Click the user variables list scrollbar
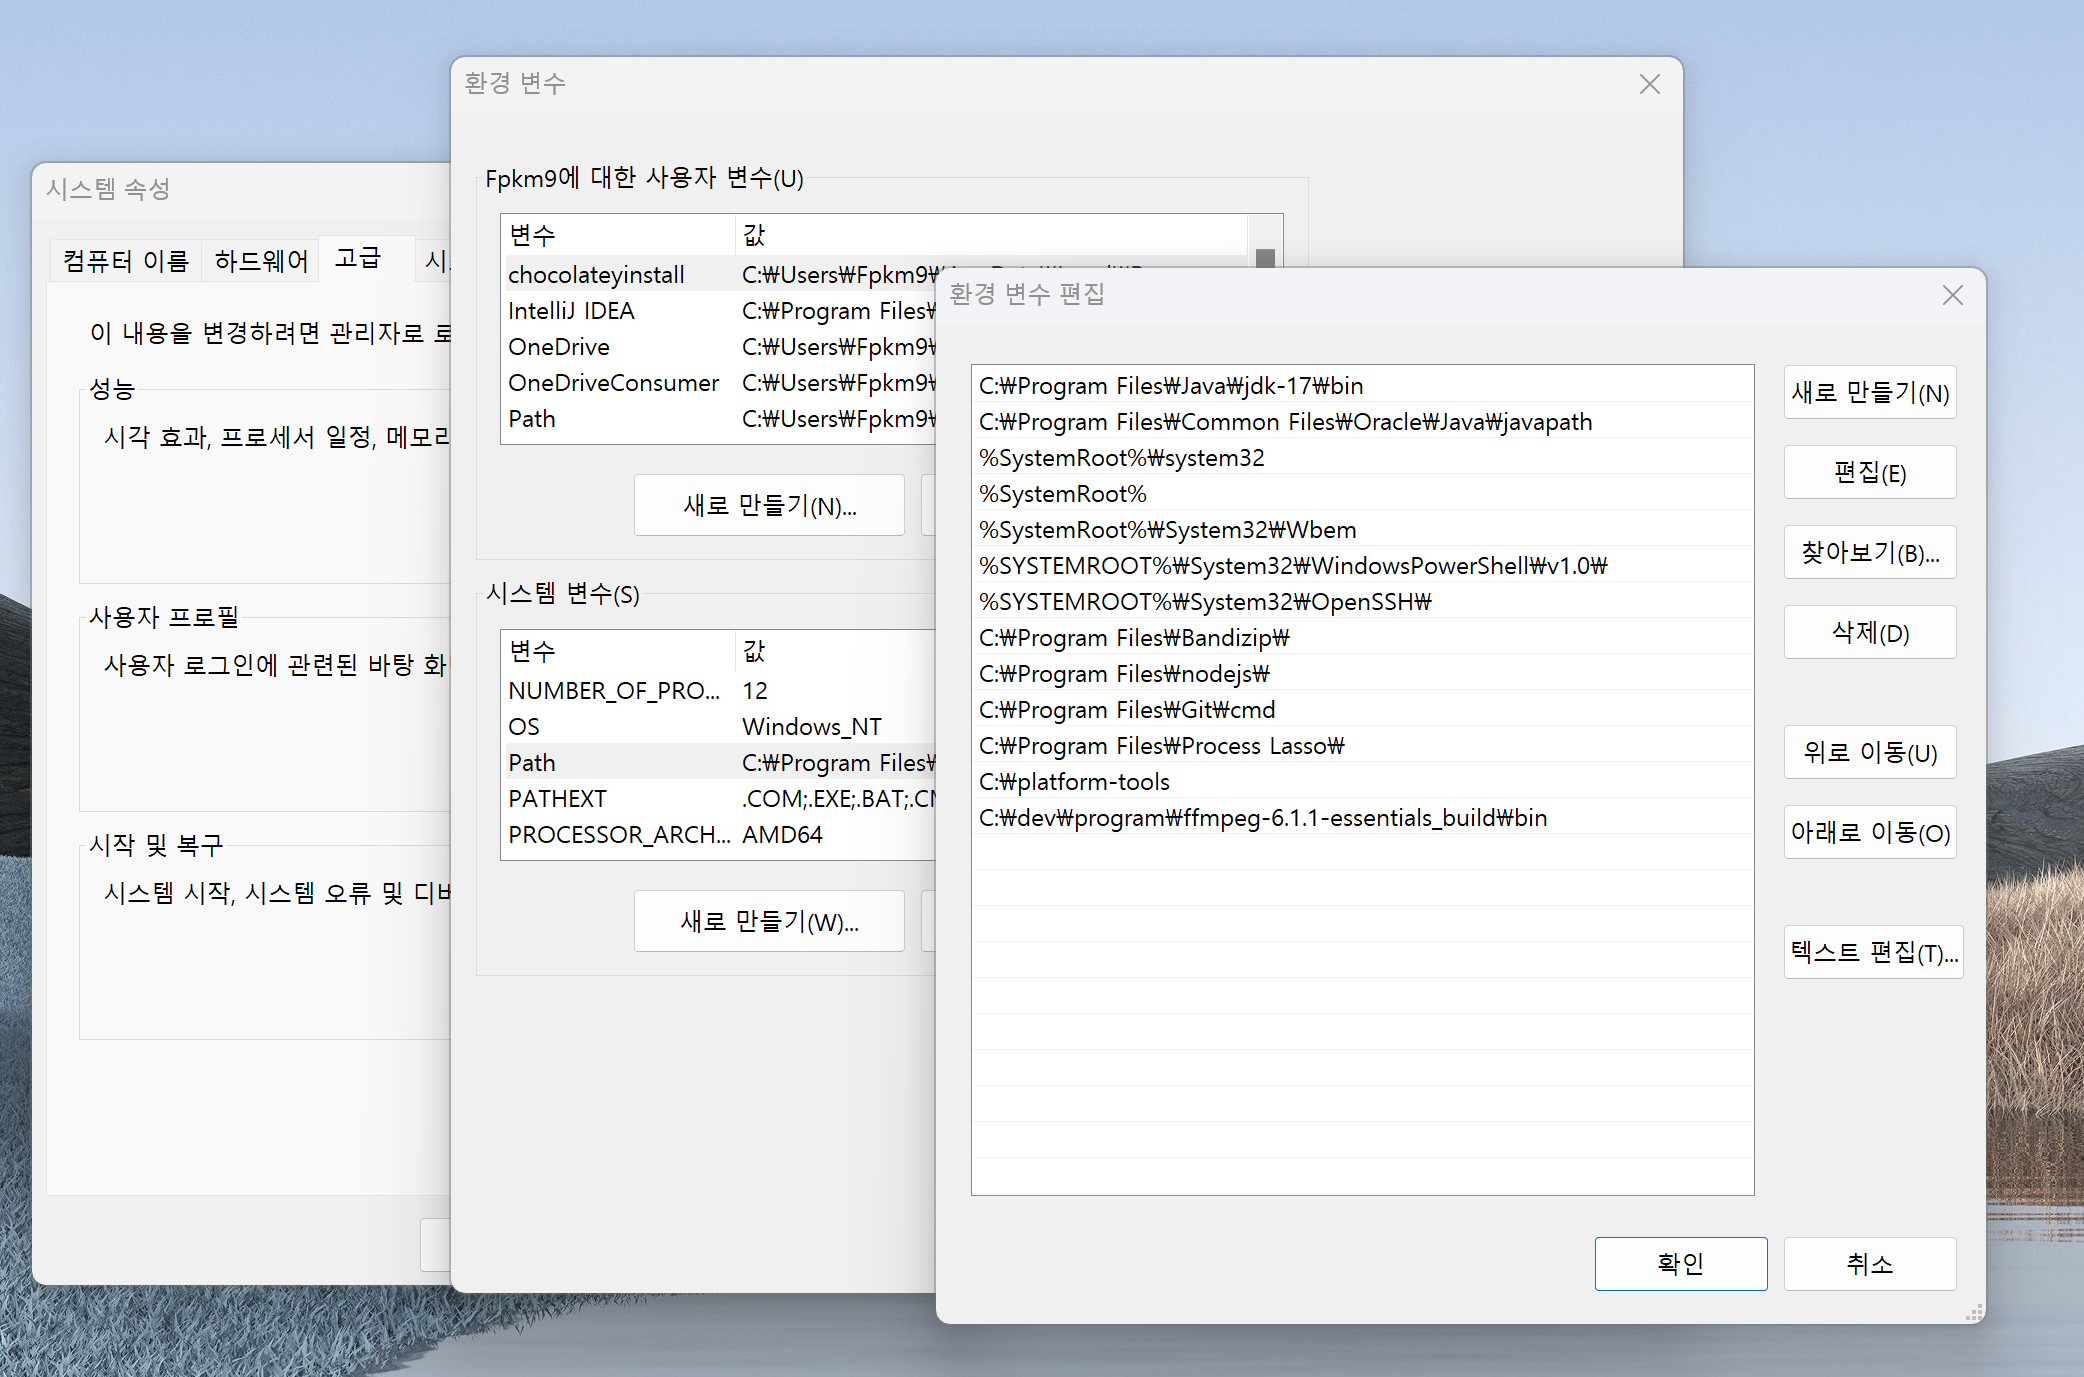 click(x=1265, y=257)
